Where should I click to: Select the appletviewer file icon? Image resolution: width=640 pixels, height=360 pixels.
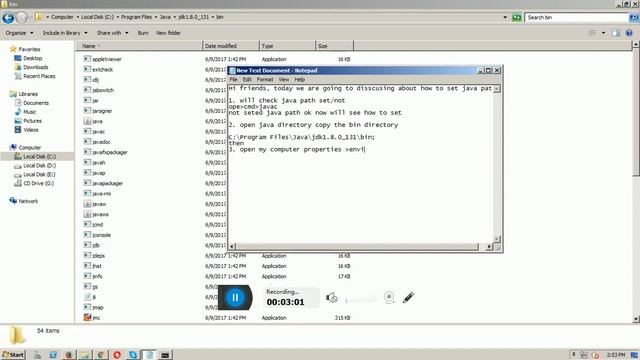tap(87, 59)
